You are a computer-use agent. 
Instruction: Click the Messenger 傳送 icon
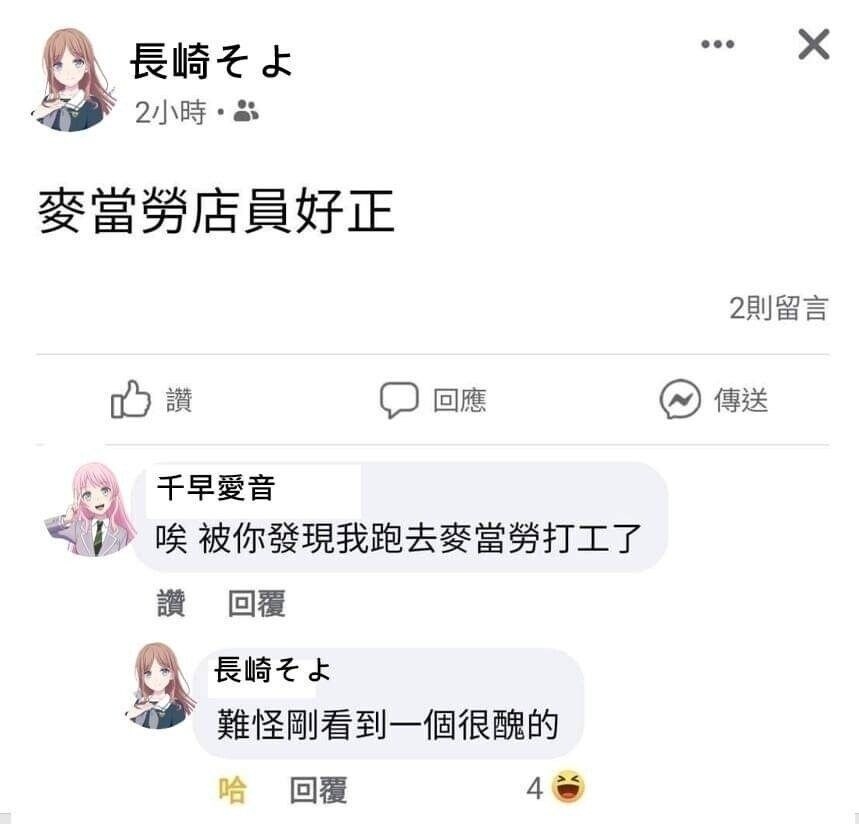point(680,399)
